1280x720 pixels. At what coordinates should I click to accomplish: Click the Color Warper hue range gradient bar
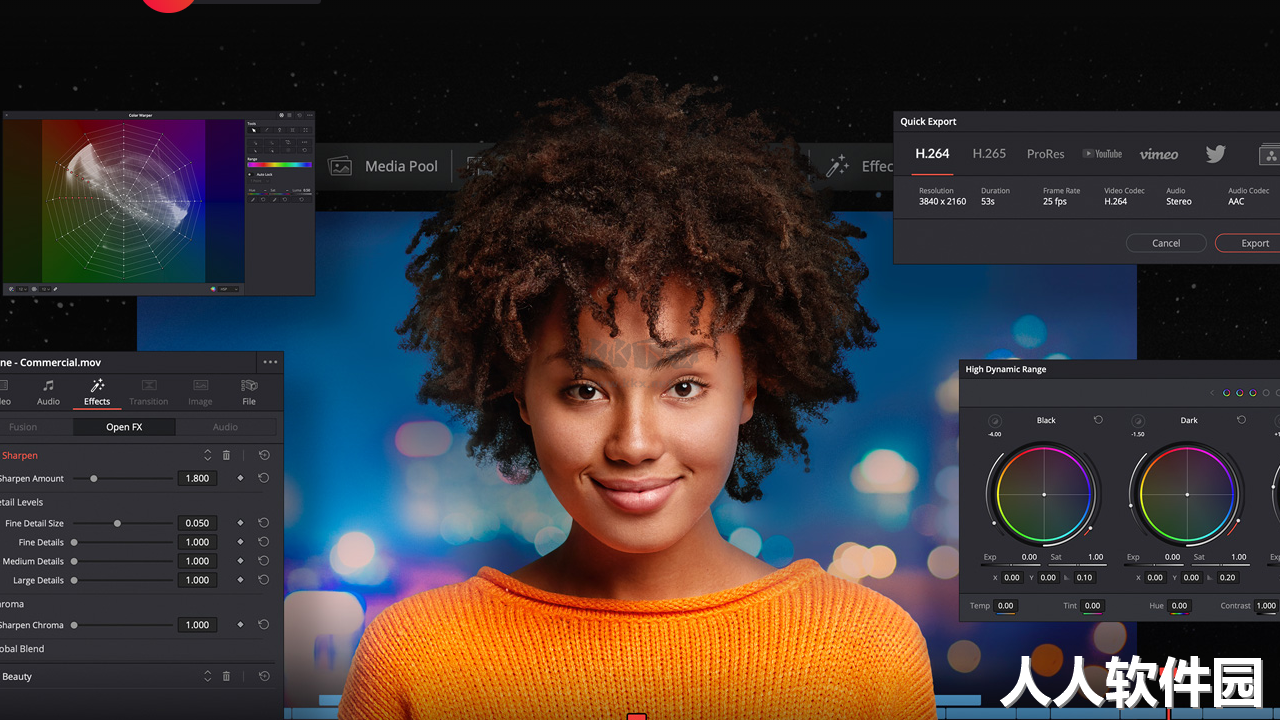click(279, 164)
